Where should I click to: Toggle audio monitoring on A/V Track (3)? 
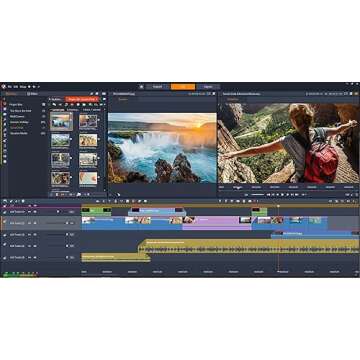pyautogui.click(x=34, y=235)
